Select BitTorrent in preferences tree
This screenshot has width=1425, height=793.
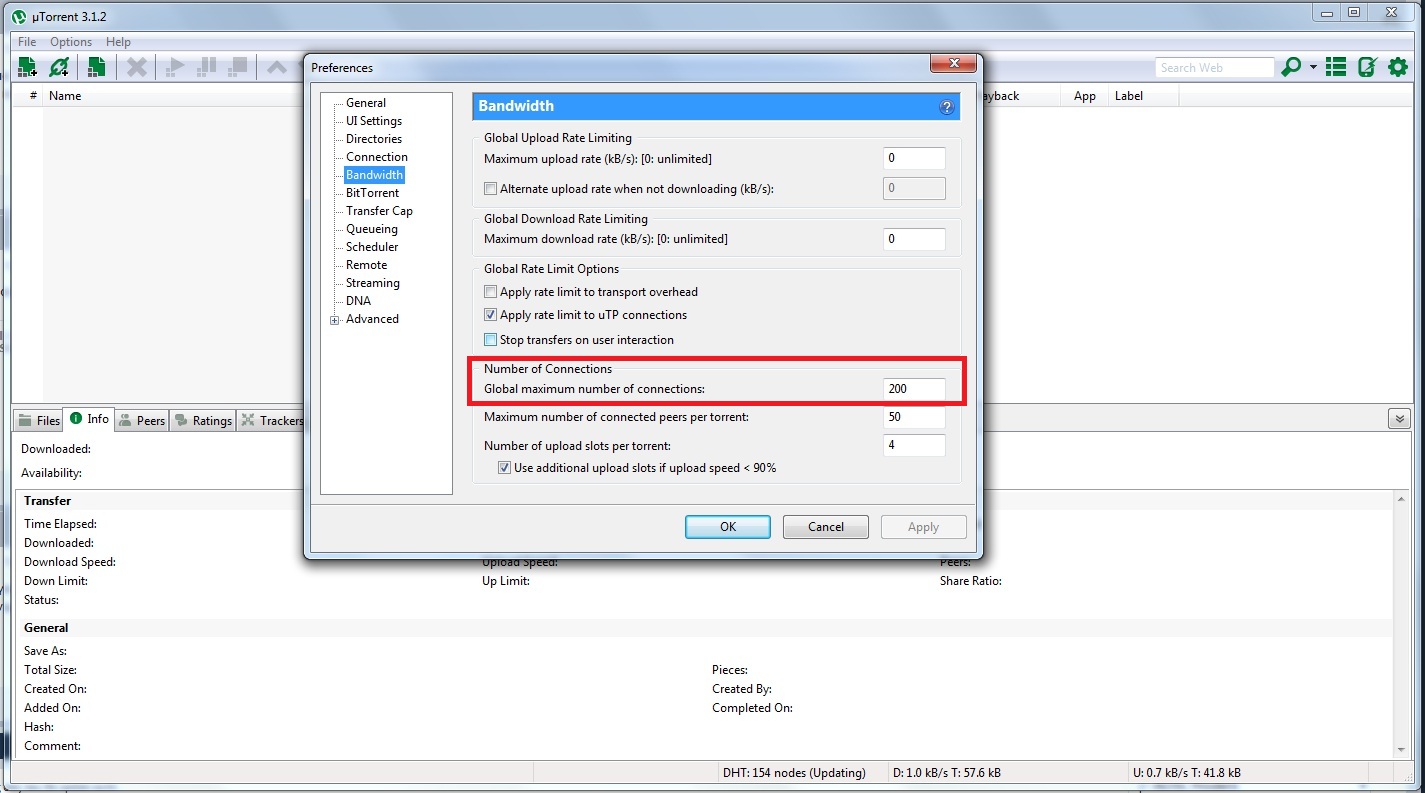pyautogui.click(x=372, y=193)
